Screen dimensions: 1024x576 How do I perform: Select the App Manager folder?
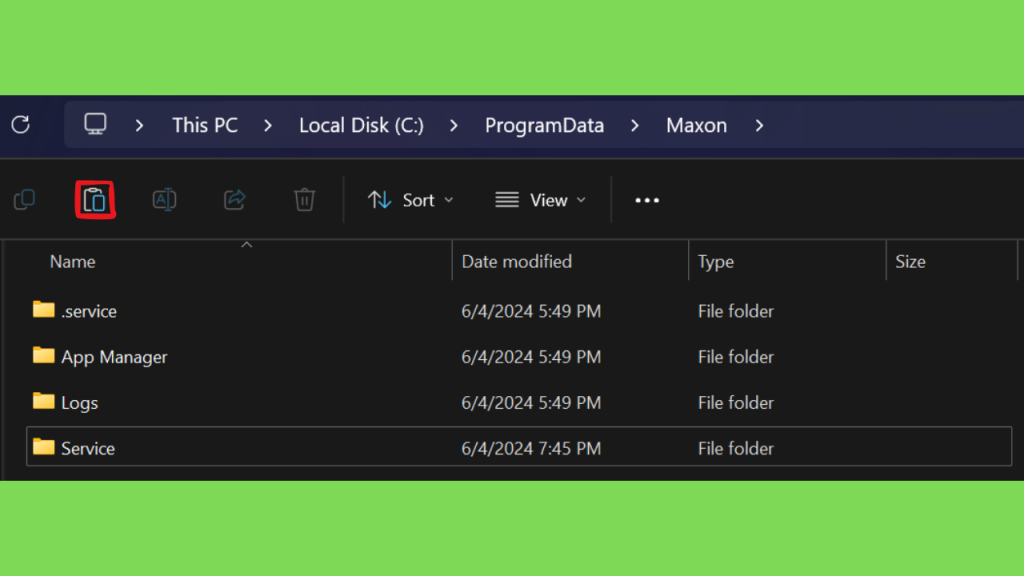113,357
